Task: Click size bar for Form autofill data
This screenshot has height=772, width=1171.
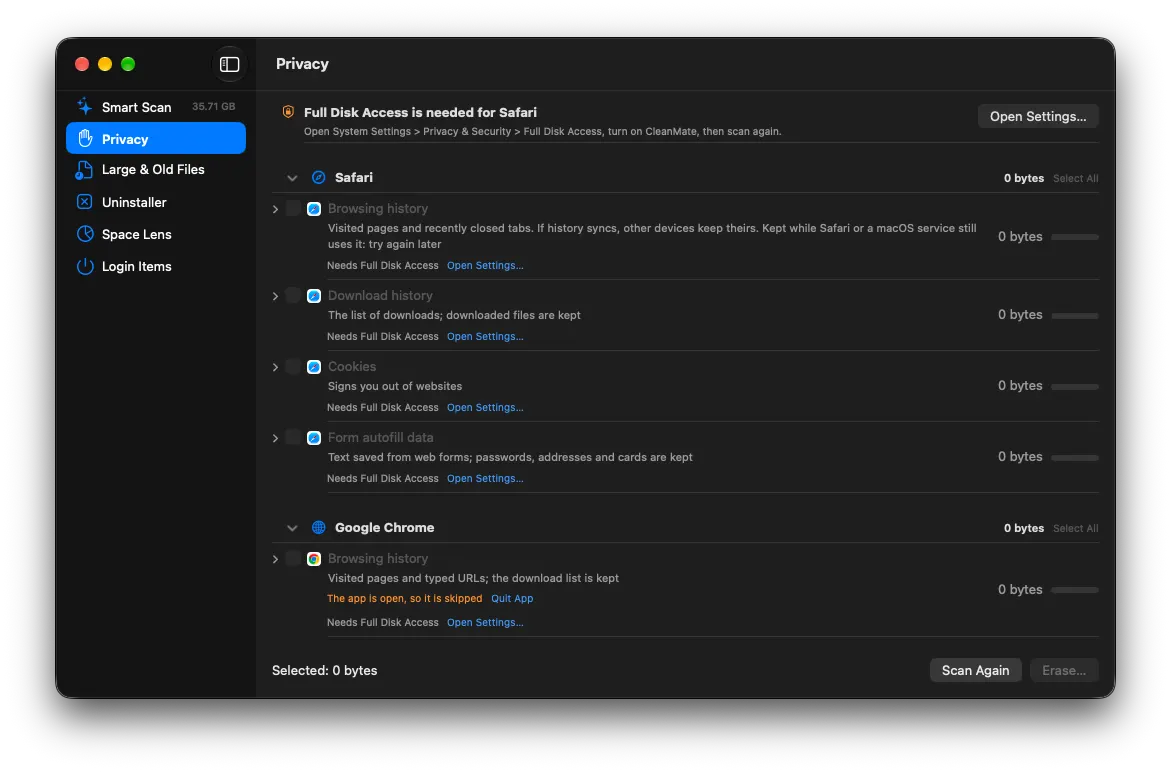Action: [x=1075, y=458]
